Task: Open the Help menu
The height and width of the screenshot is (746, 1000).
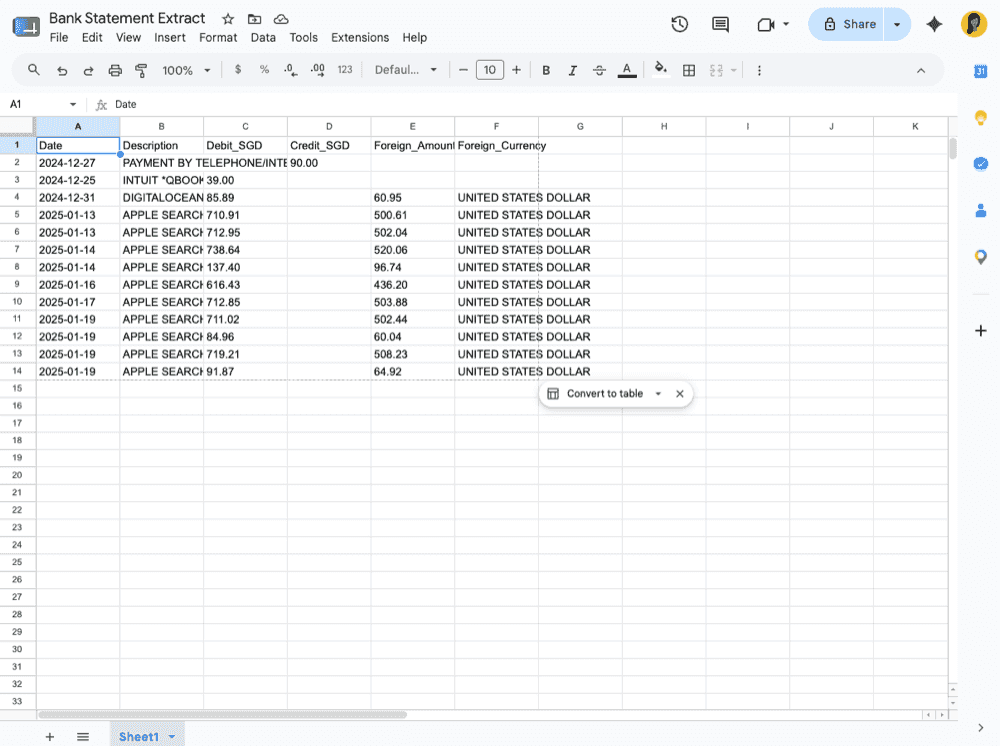Action: (x=415, y=38)
